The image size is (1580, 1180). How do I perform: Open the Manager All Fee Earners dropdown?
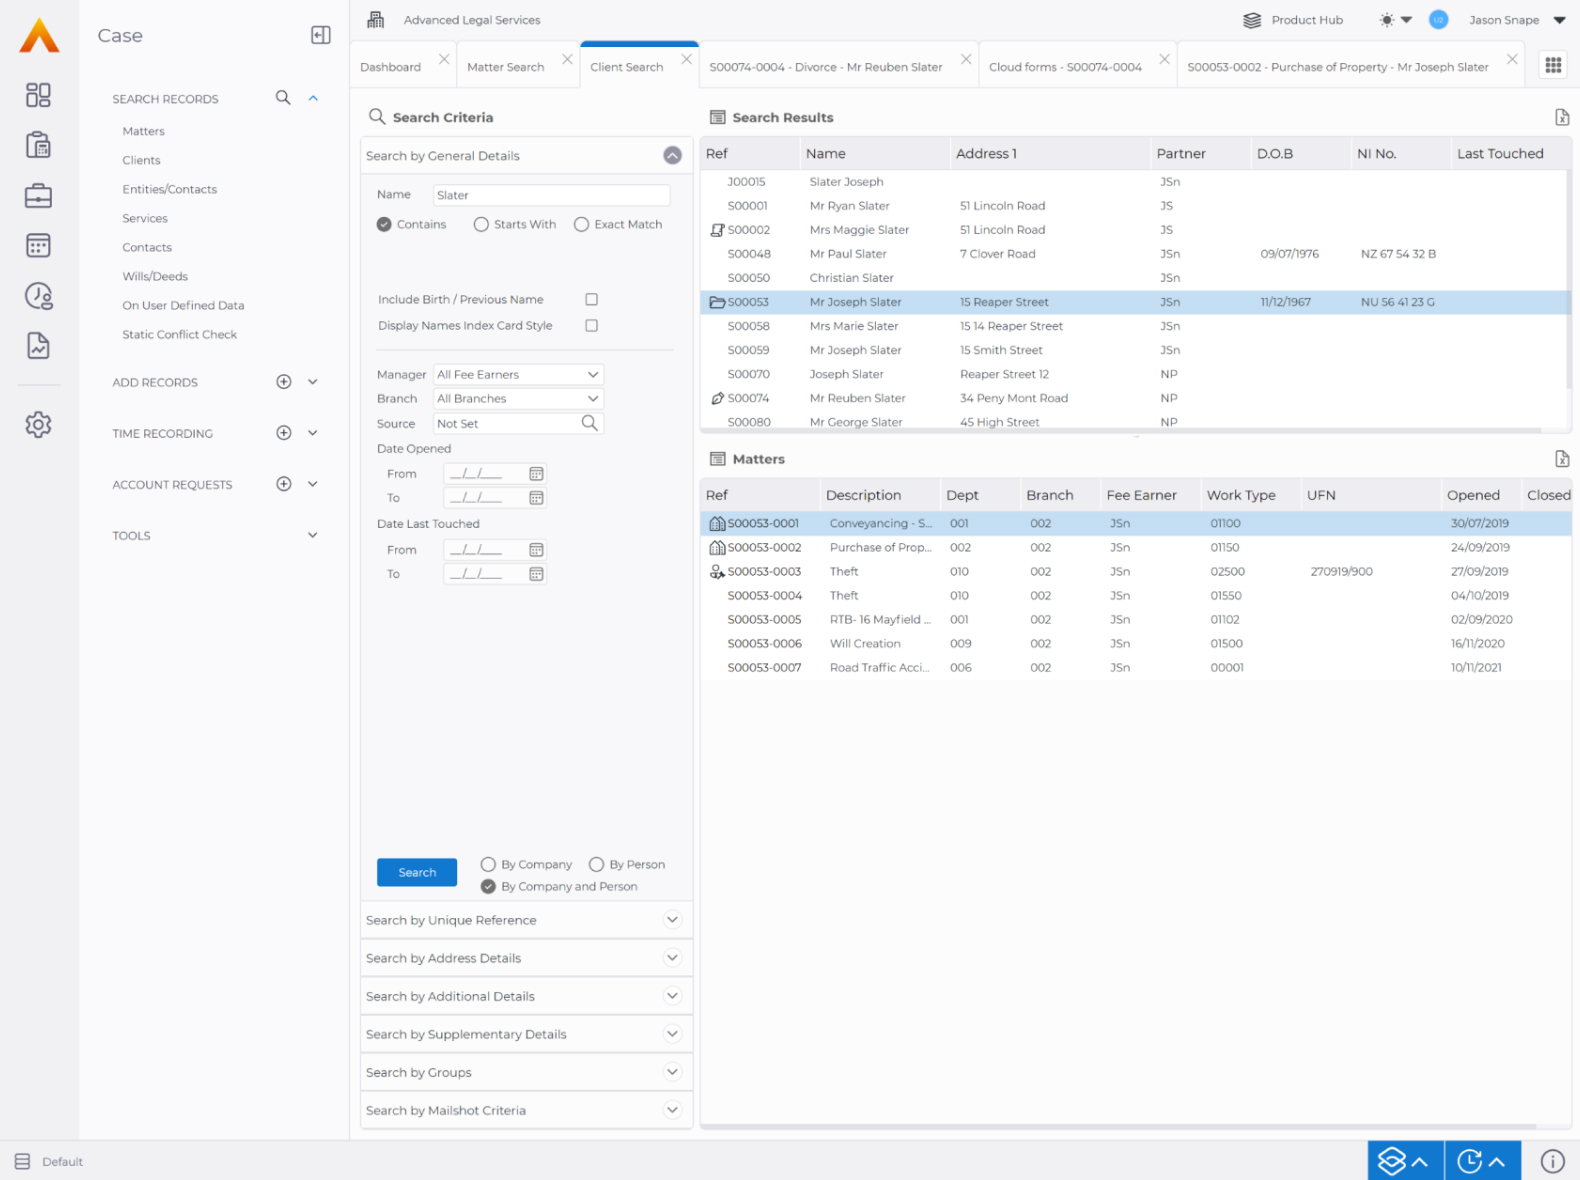(x=518, y=375)
